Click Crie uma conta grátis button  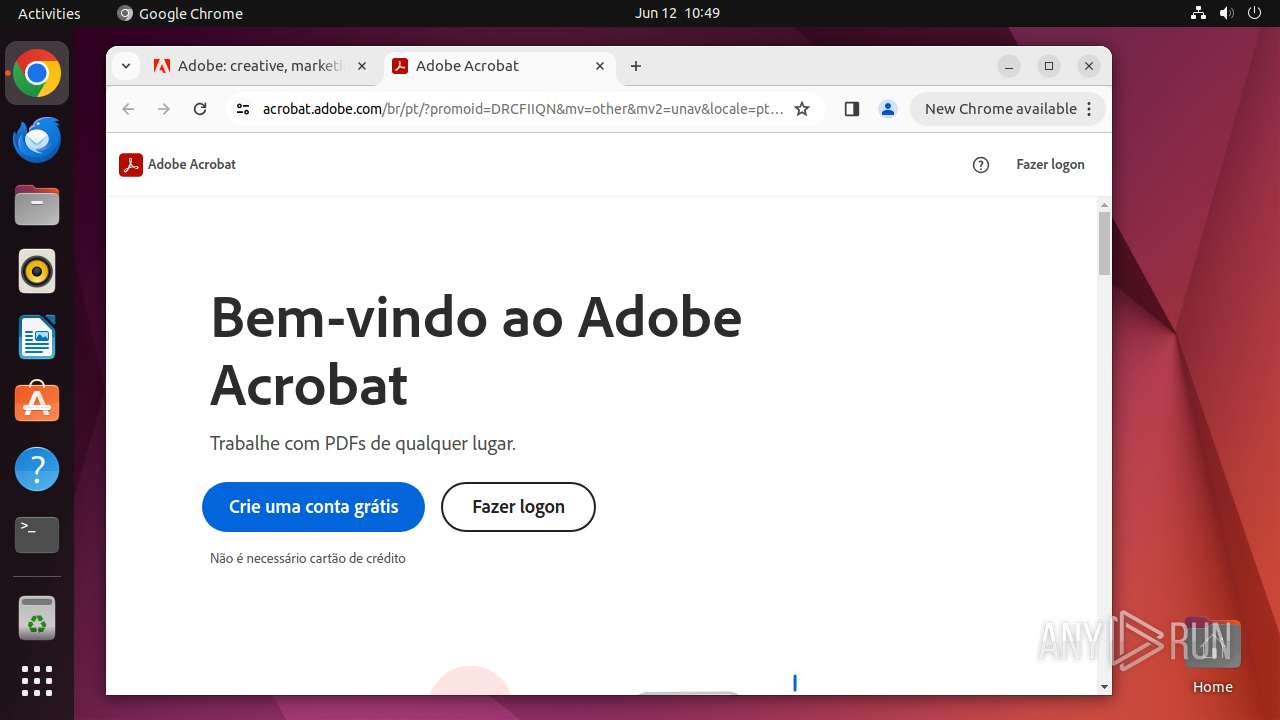point(313,507)
